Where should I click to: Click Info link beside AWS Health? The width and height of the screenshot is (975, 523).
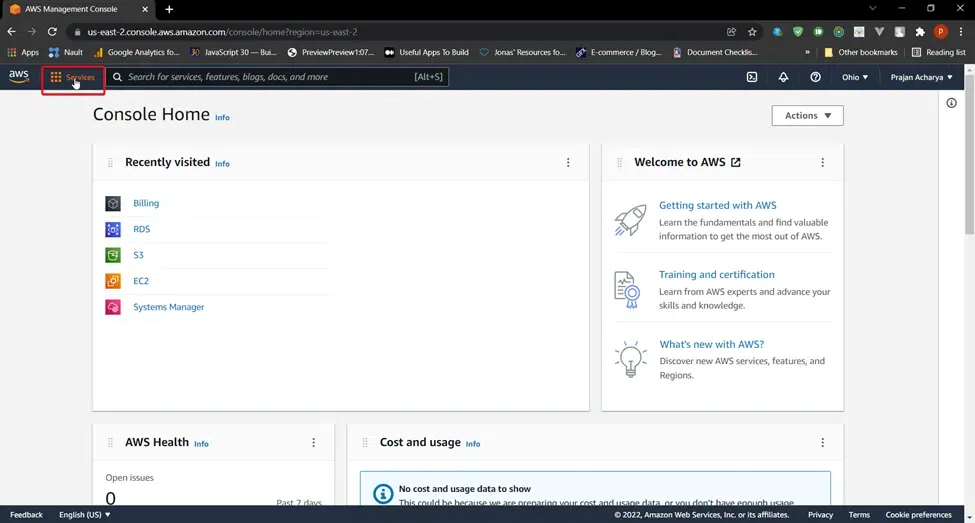coord(201,444)
